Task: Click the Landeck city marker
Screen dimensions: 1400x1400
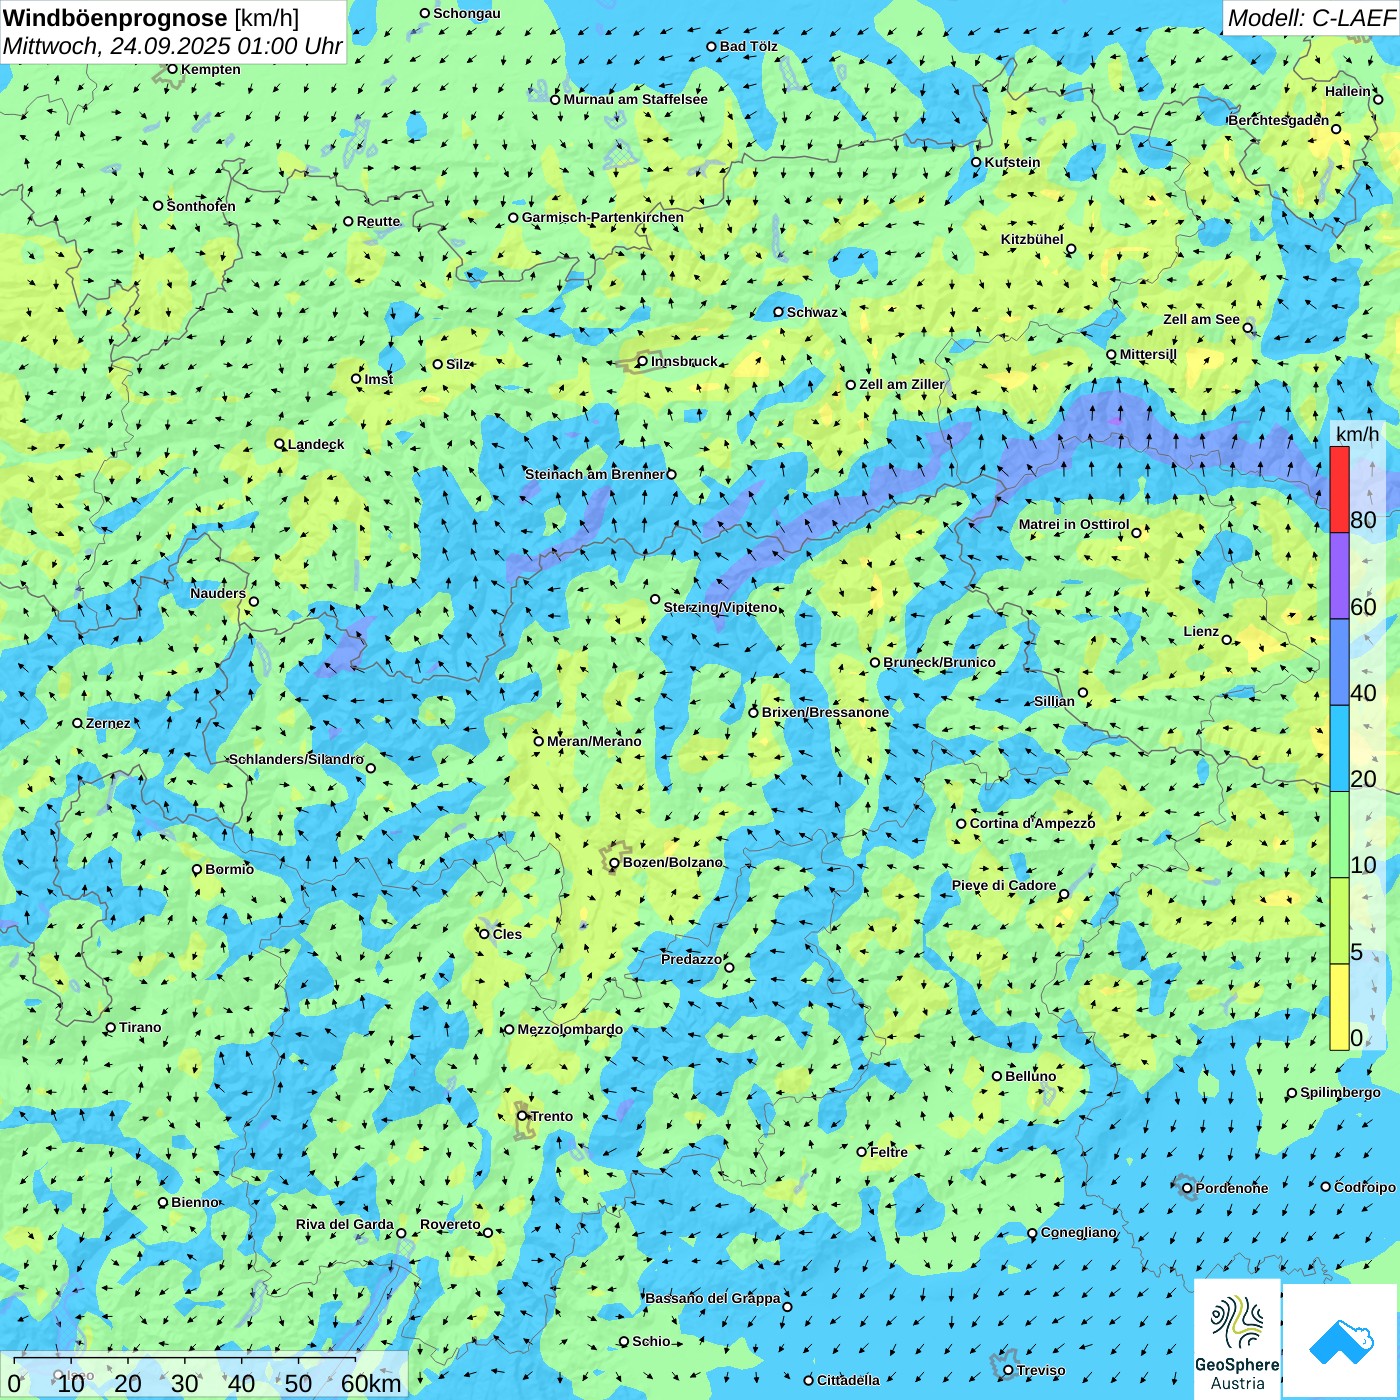Action: (280, 444)
